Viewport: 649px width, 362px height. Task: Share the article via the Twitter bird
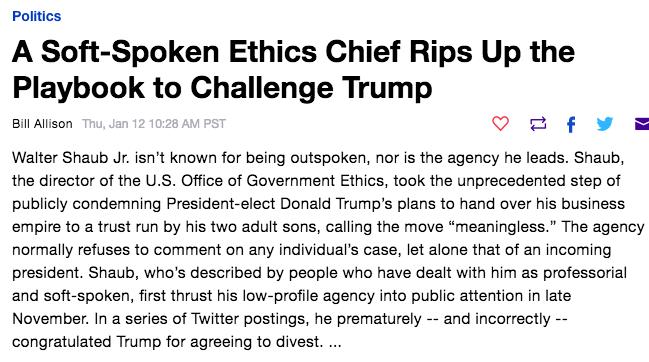(604, 124)
